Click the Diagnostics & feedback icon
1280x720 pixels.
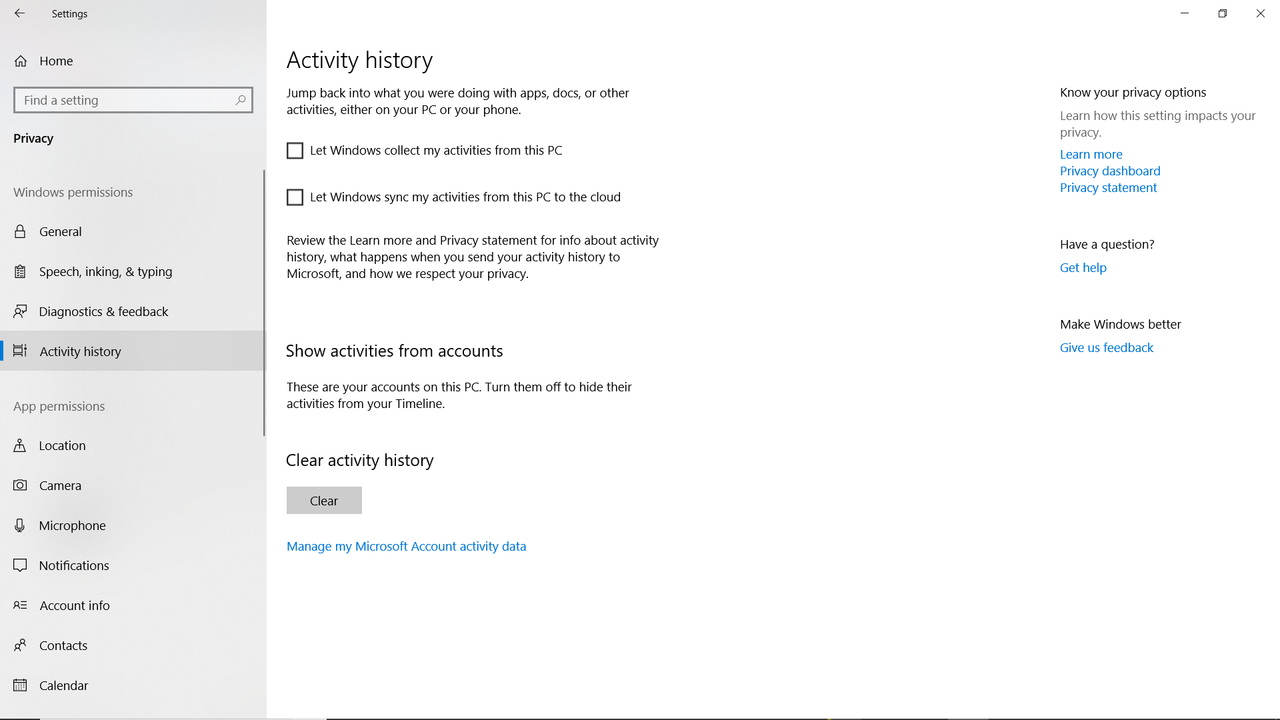point(20,311)
